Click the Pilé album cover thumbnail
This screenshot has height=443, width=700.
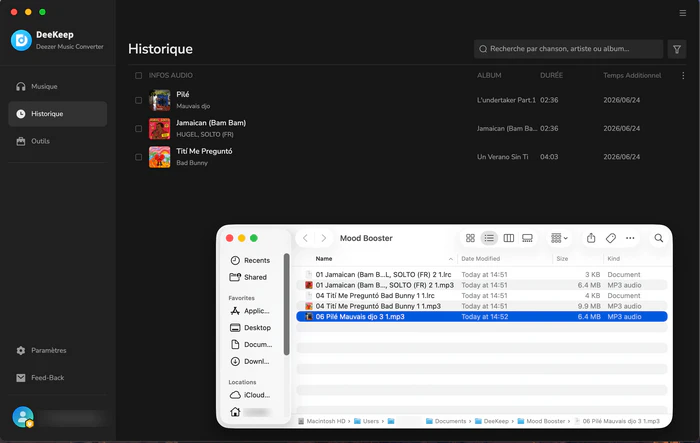159,100
